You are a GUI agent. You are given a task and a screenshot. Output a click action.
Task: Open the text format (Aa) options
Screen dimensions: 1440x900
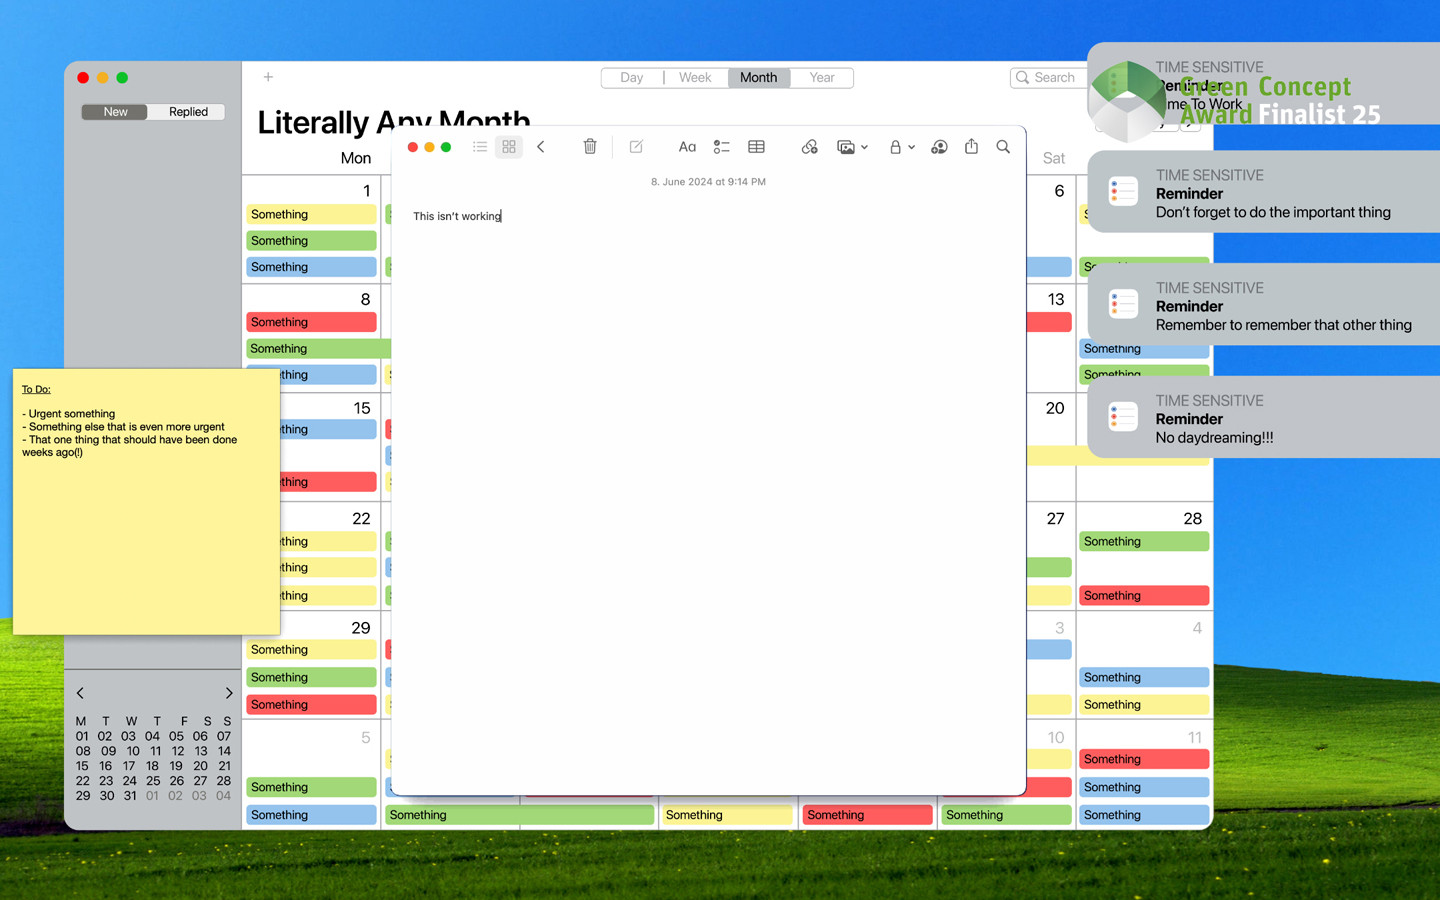click(x=687, y=147)
